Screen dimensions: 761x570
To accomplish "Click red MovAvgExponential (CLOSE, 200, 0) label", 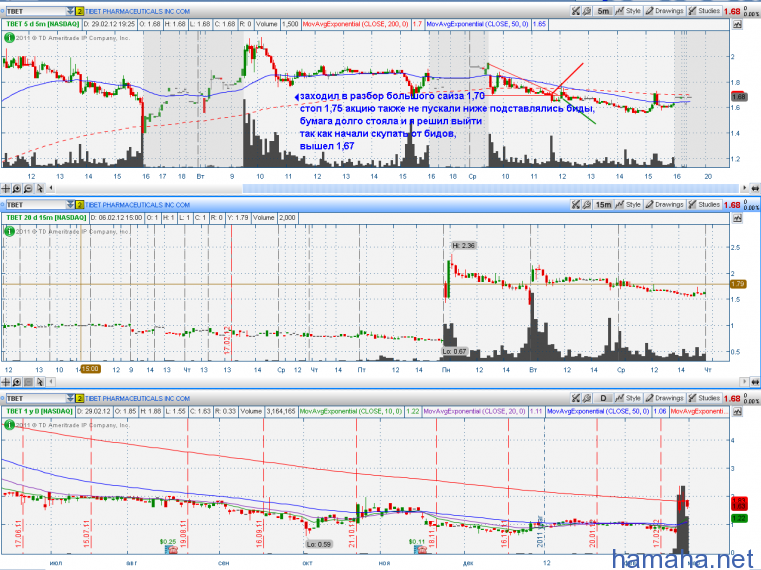I will [x=355, y=24].
